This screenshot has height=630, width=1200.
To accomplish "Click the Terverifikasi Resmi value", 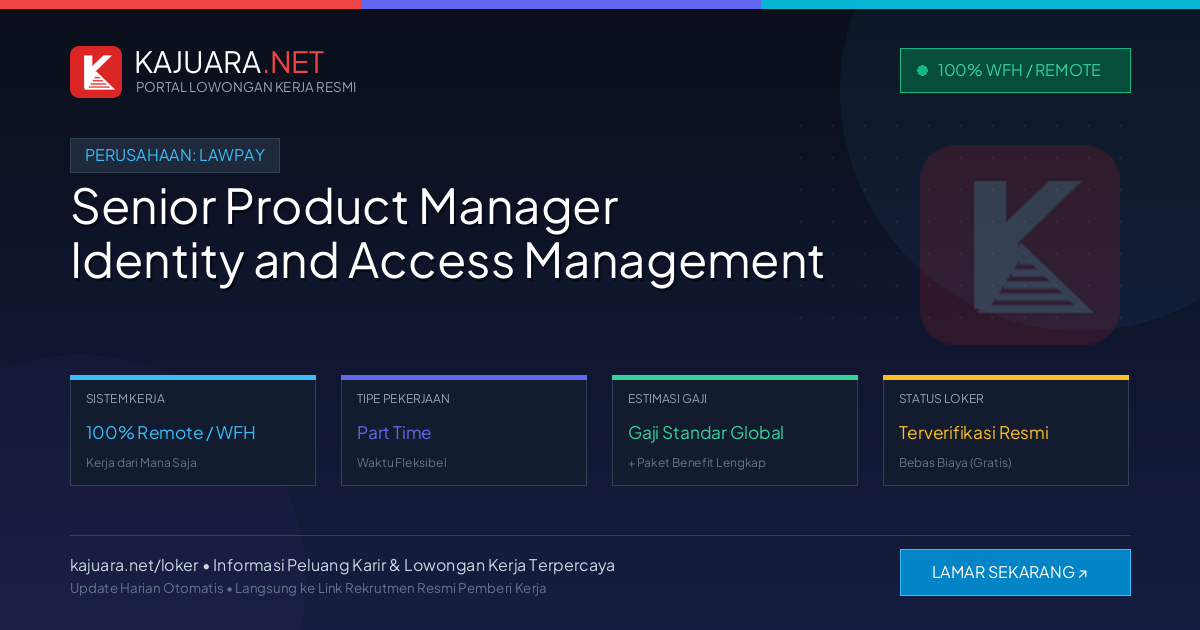I will tap(974, 433).
